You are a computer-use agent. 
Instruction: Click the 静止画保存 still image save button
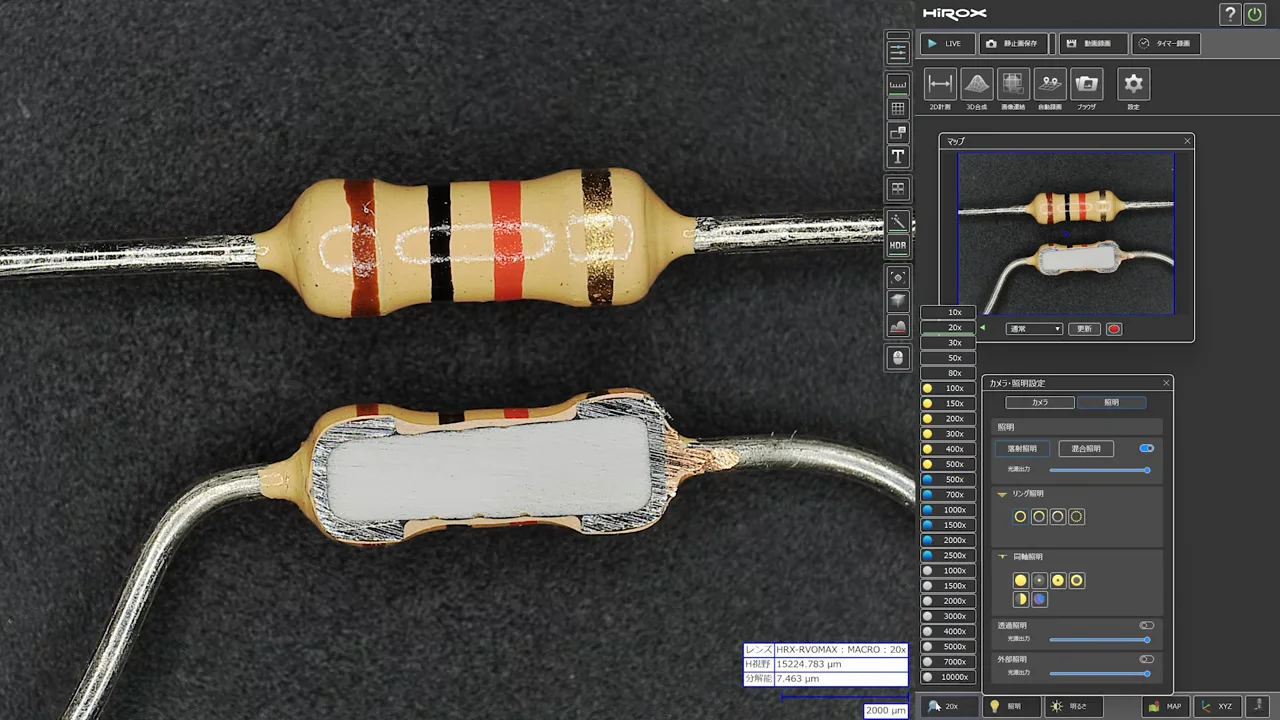tap(1014, 44)
